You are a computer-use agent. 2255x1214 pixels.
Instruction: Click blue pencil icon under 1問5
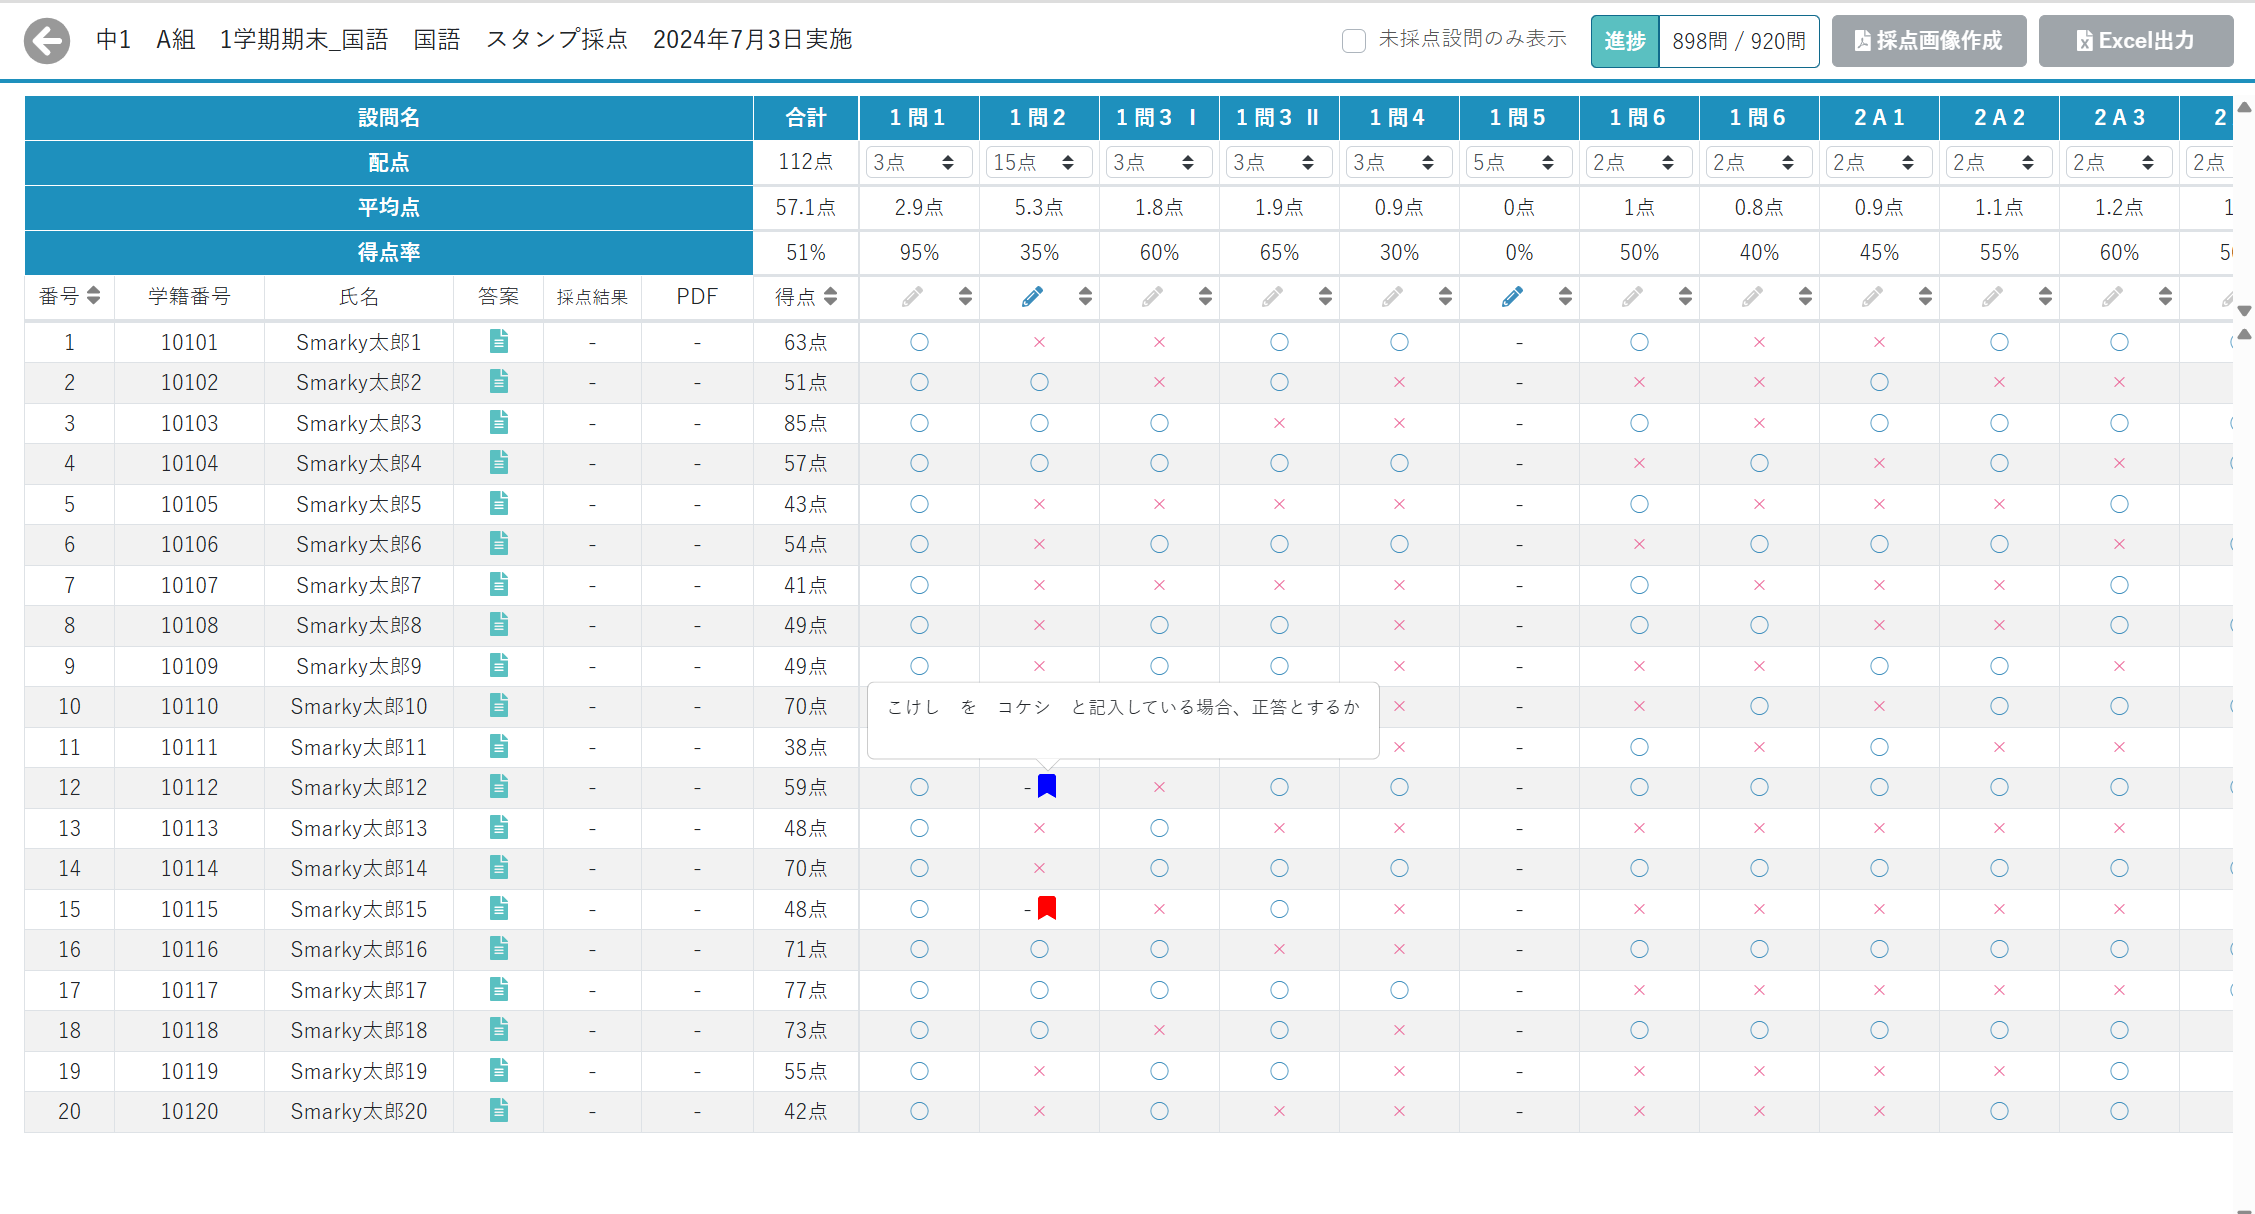tap(1512, 296)
